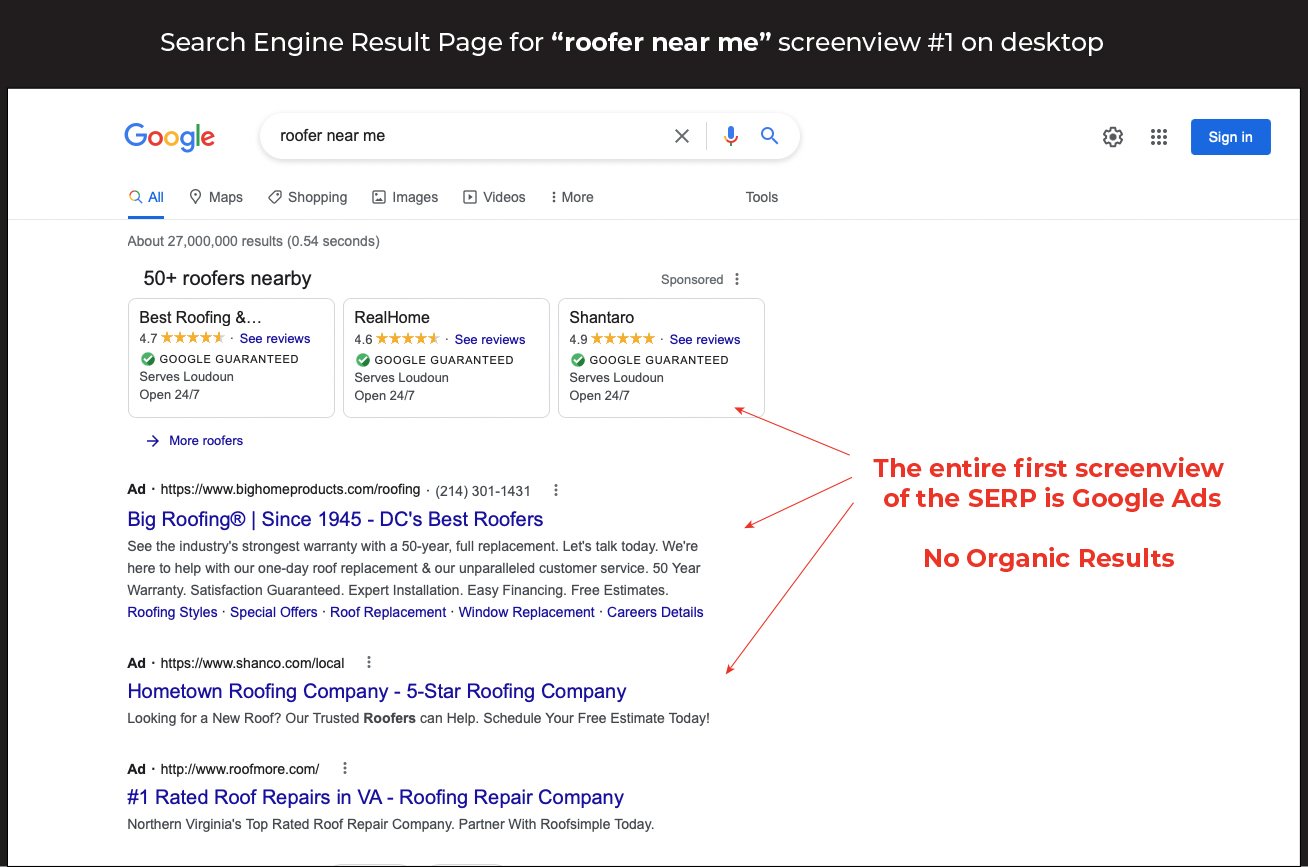Click Best Roofing Google Guaranteed badge
Image resolution: width=1308 pixels, height=867 pixels.
(x=219, y=359)
